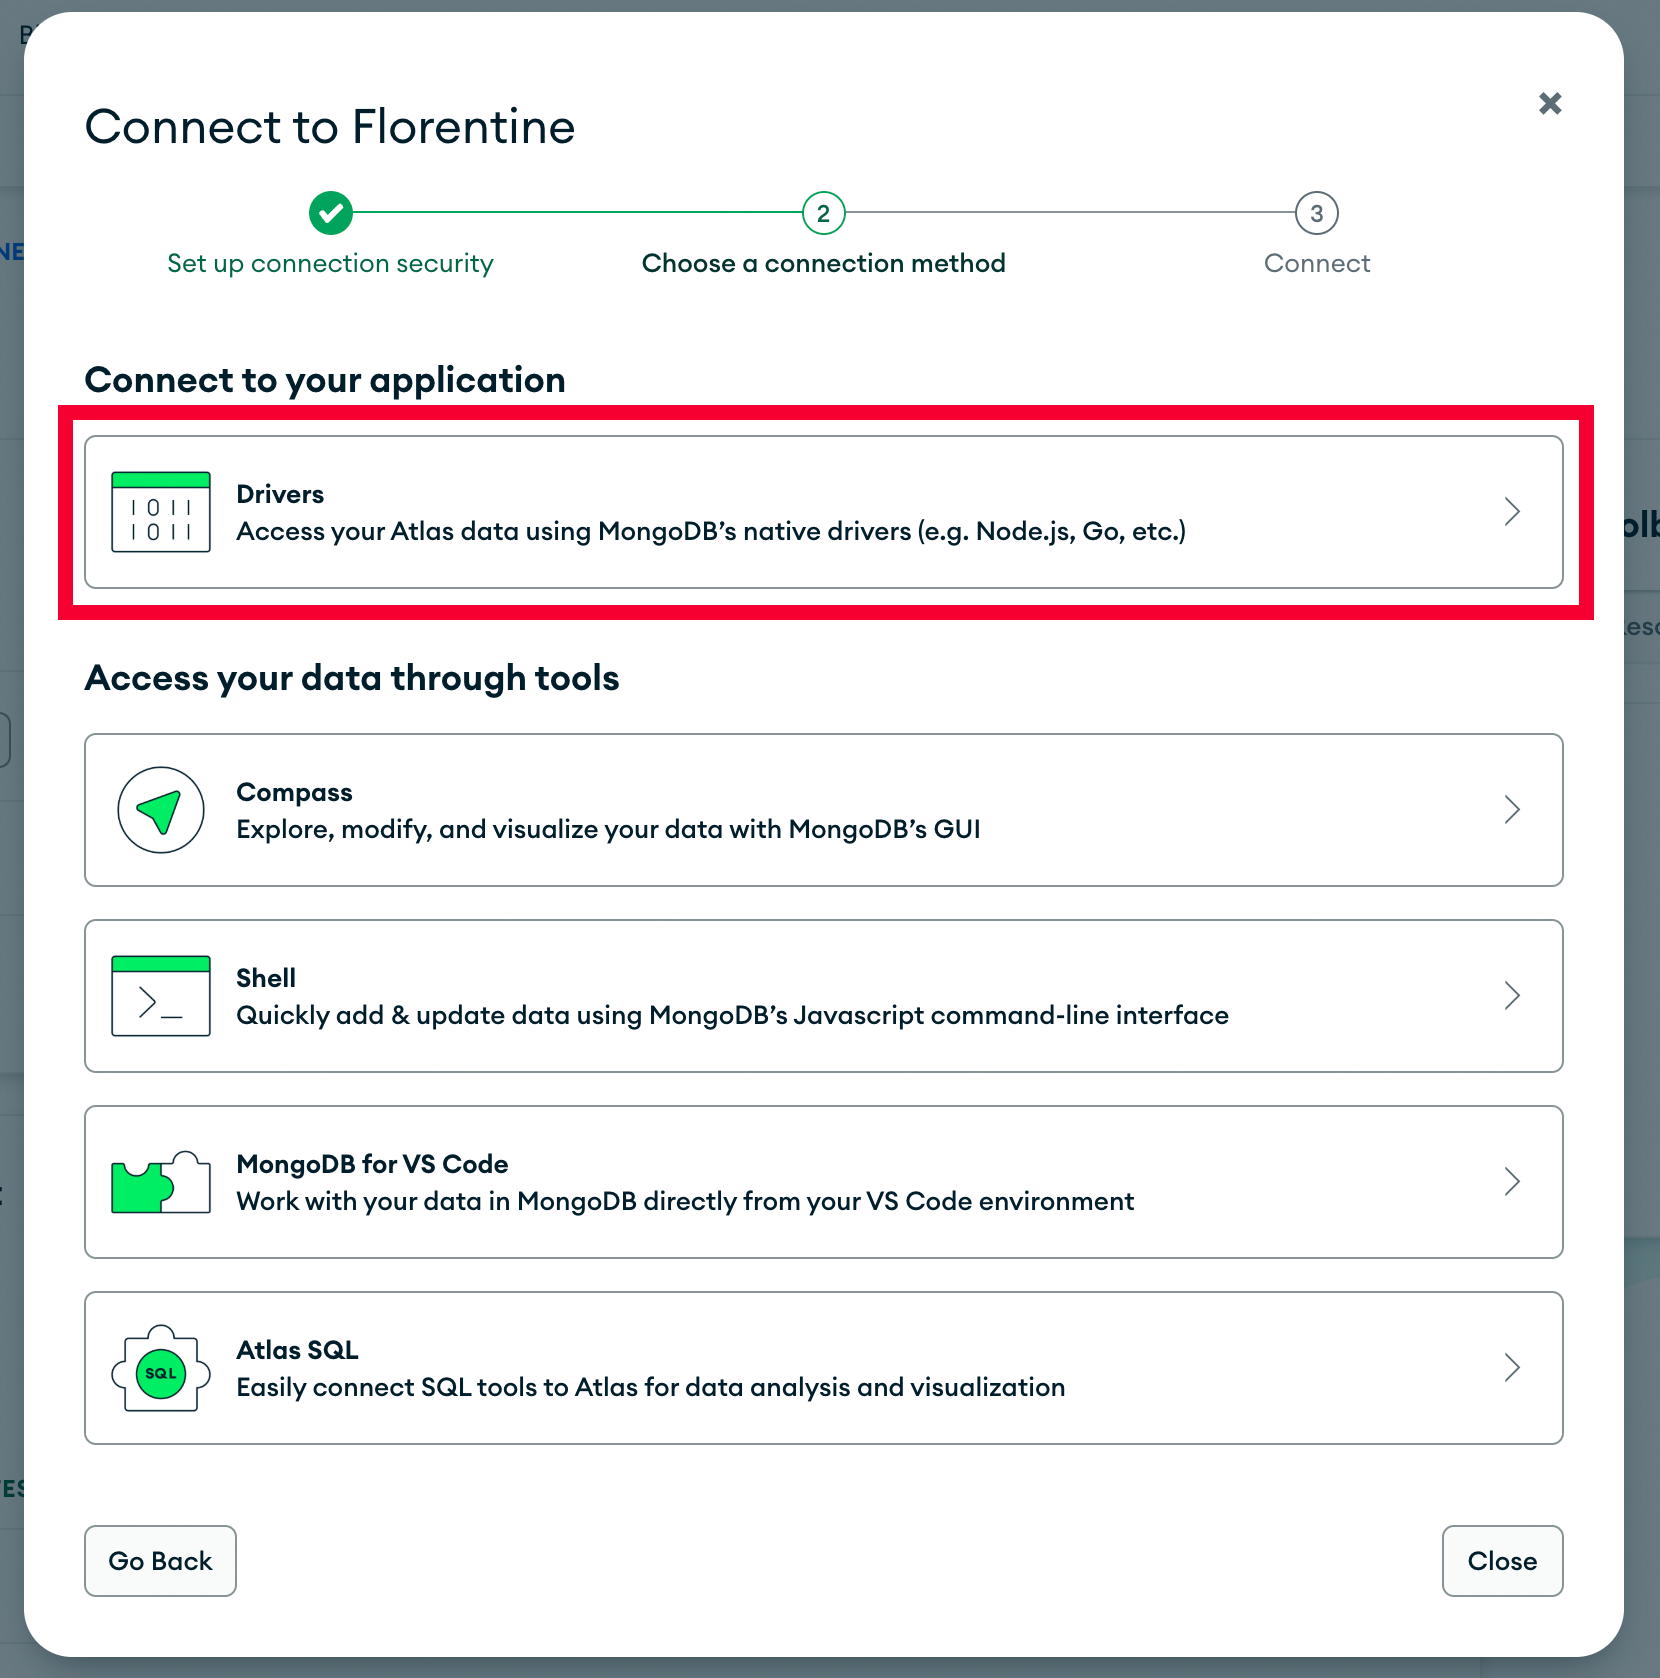Choose the MongoDB for VS Code title
1660x1678 pixels.
[372, 1164]
